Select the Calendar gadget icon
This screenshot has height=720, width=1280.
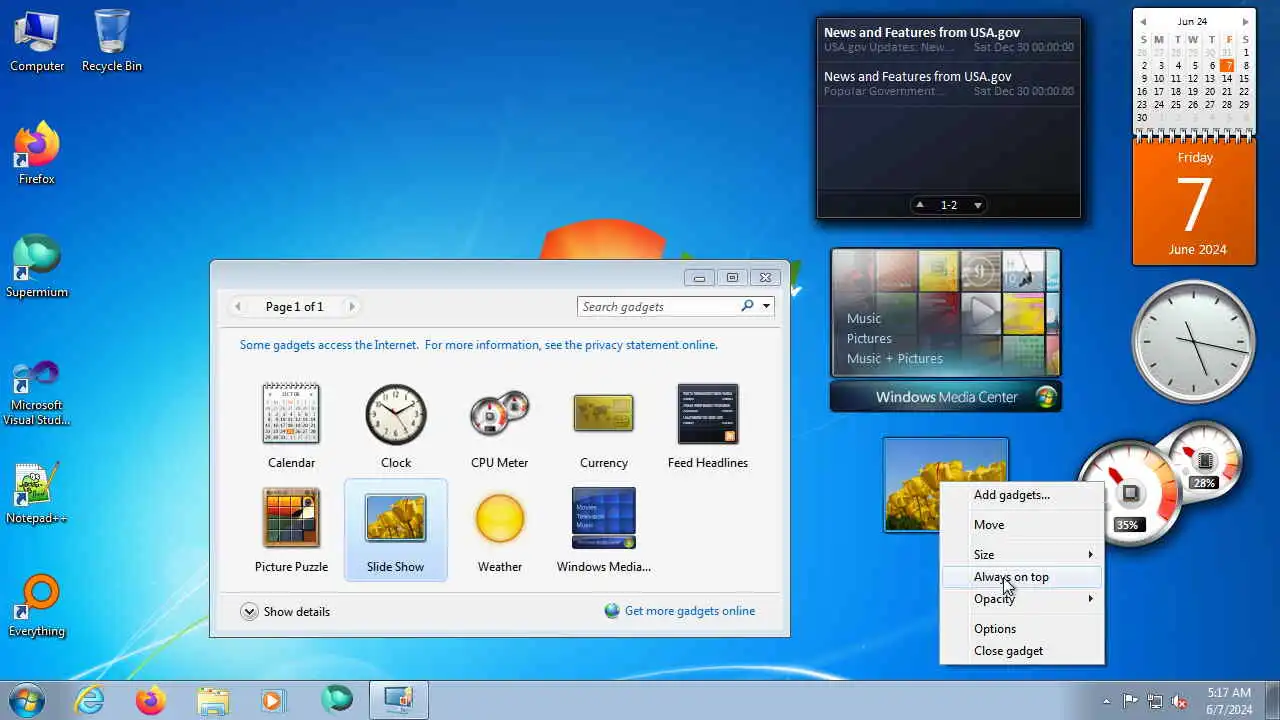tap(291, 414)
